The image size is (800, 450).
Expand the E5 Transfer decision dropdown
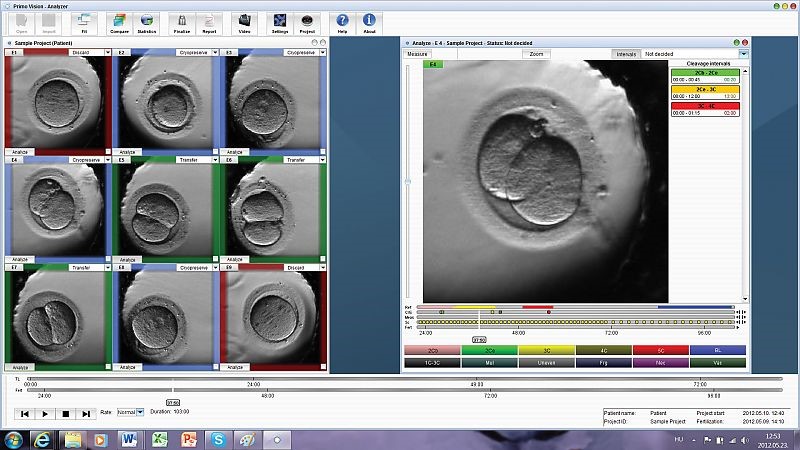[215, 159]
